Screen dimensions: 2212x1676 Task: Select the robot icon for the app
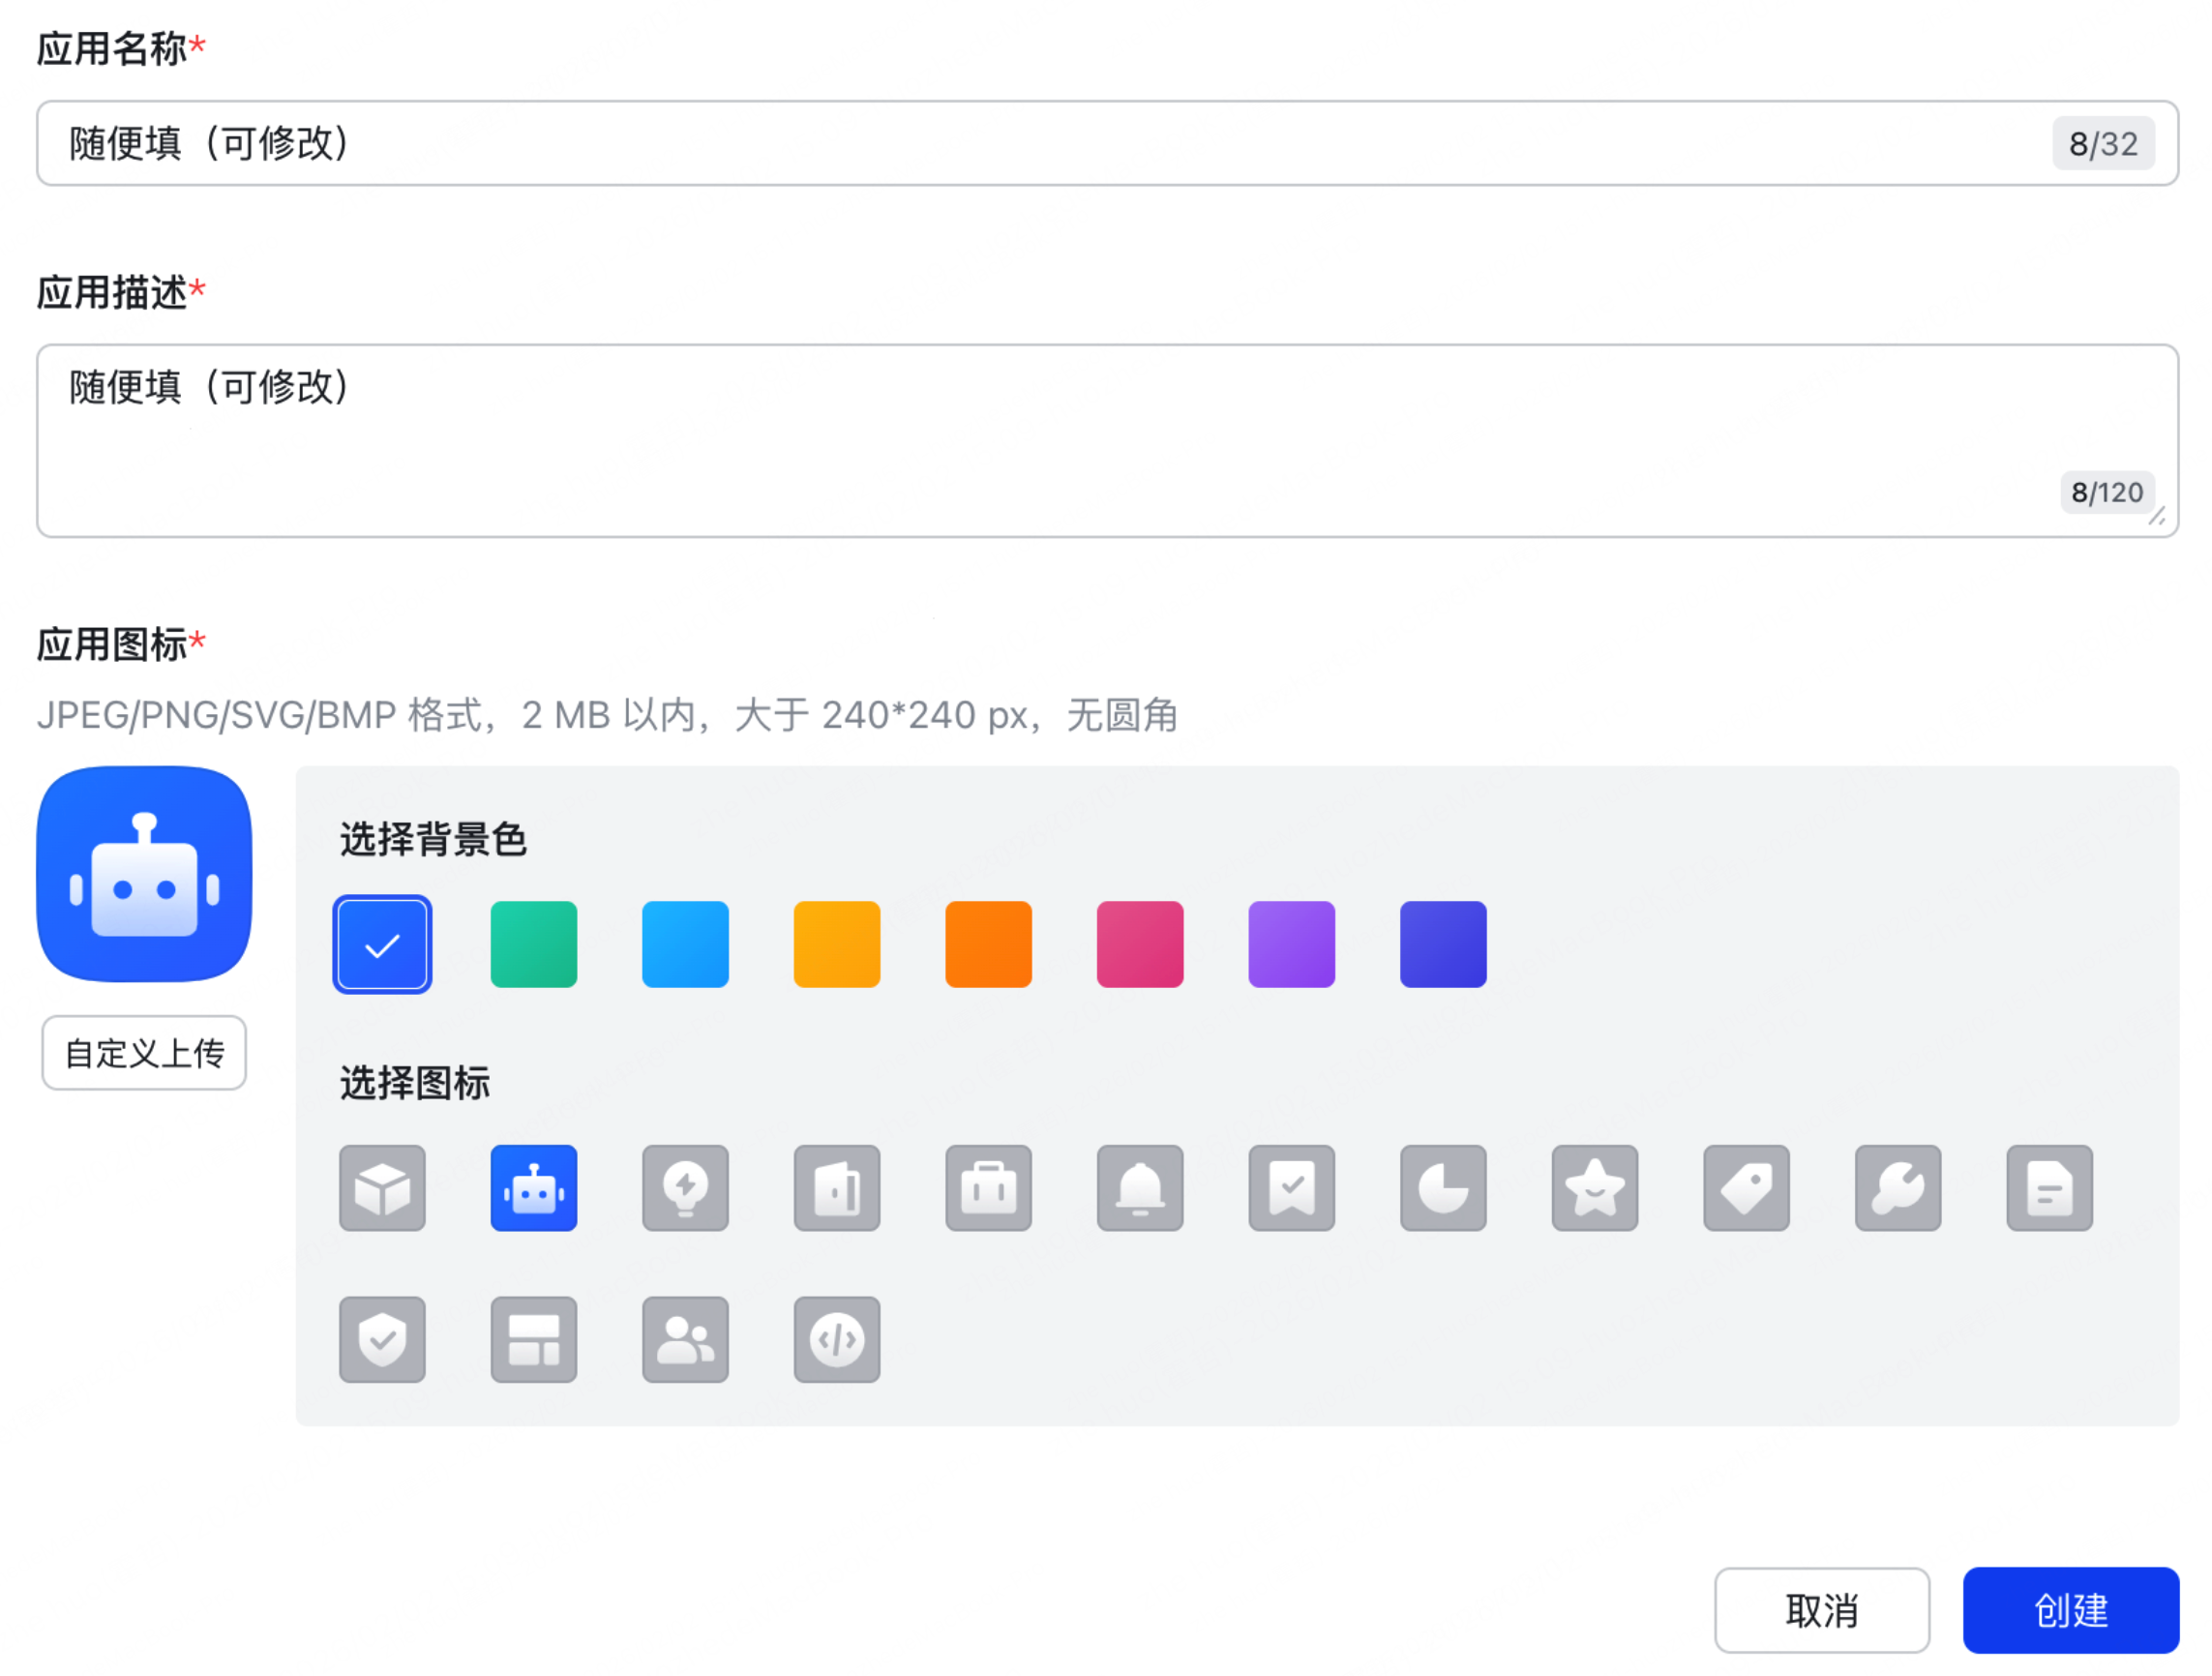coord(534,1188)
